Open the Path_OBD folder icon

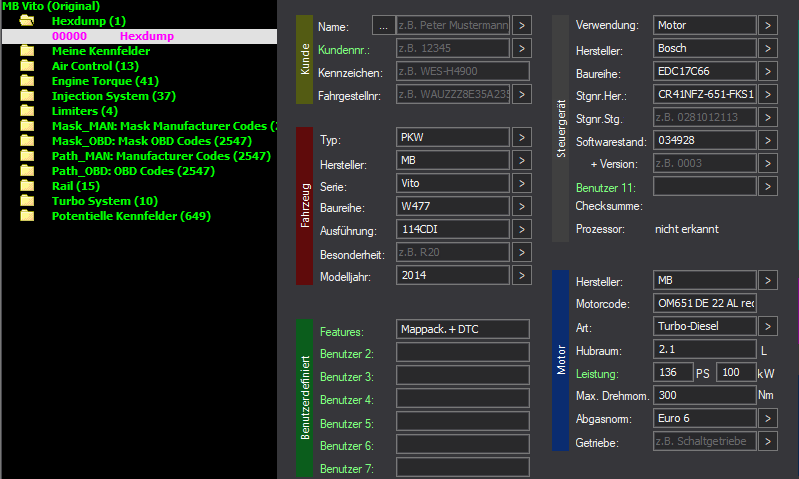point(27,171)
